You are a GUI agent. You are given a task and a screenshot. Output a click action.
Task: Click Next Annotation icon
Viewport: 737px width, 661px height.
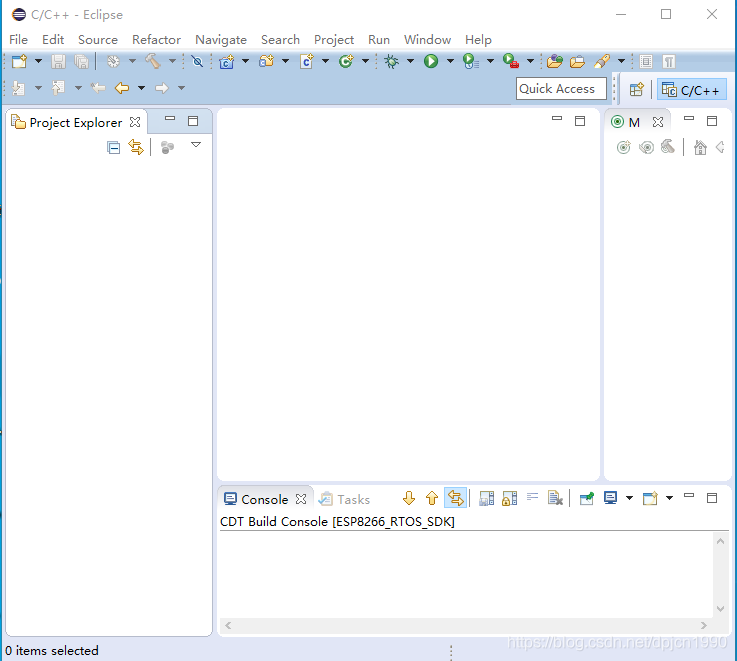coord(18,88)
